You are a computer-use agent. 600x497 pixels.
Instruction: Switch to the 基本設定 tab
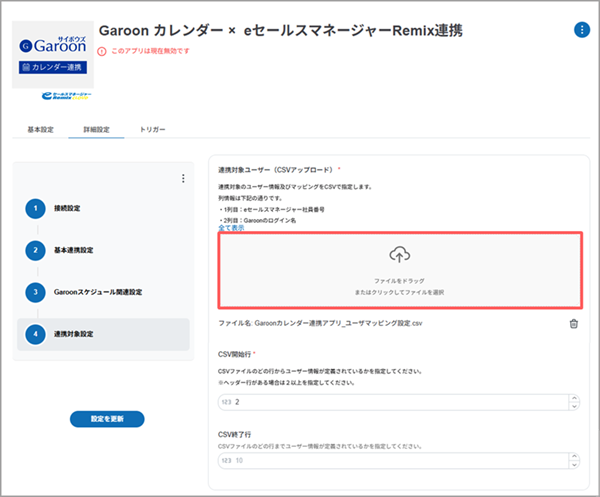tap(39, 130)
